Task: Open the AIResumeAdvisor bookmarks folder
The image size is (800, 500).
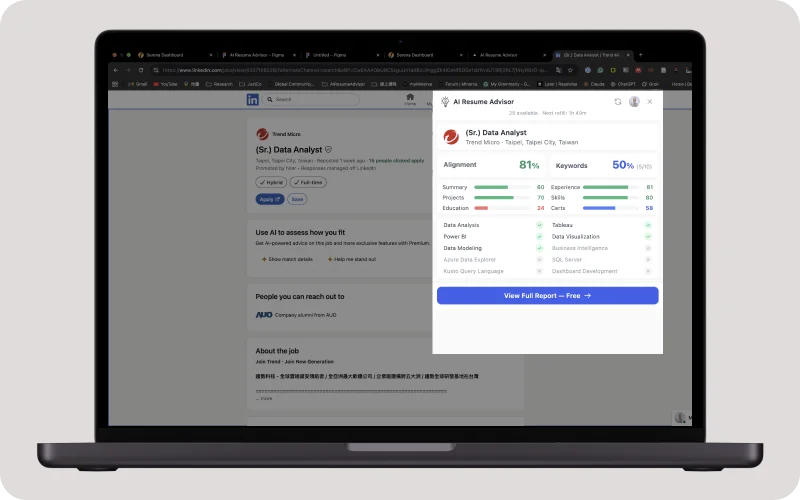Action: tap(343, 84)
